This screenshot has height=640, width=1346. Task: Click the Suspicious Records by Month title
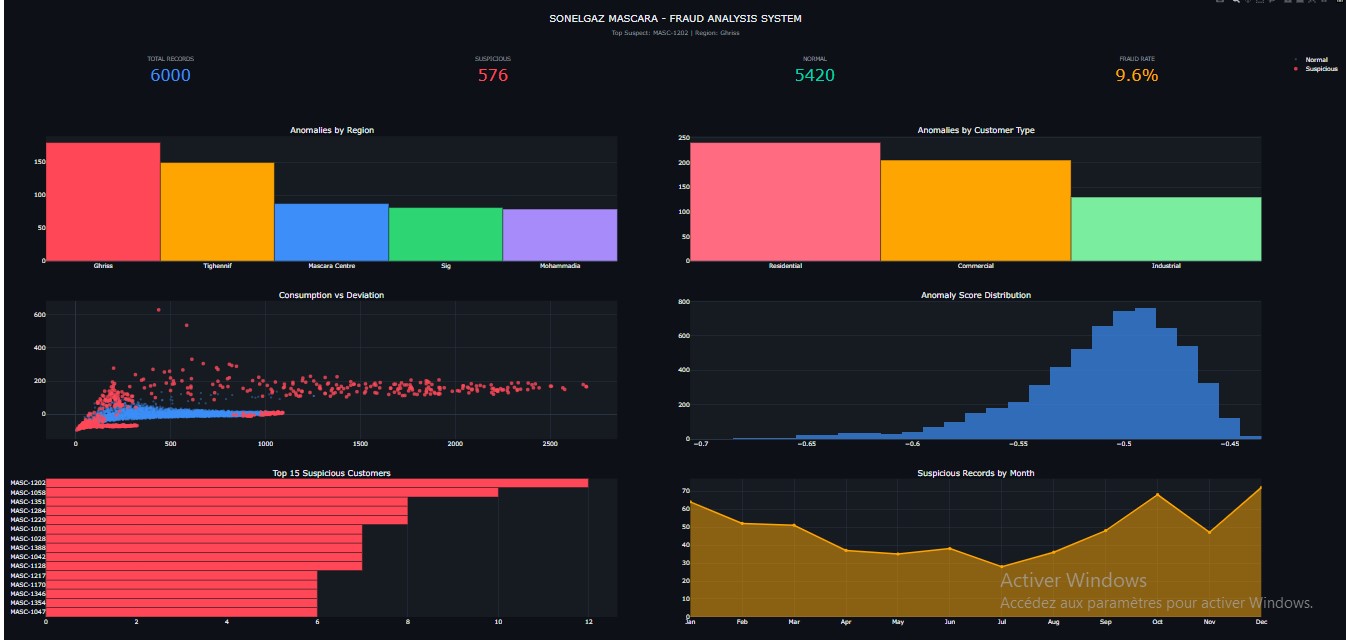pos(976,473)
